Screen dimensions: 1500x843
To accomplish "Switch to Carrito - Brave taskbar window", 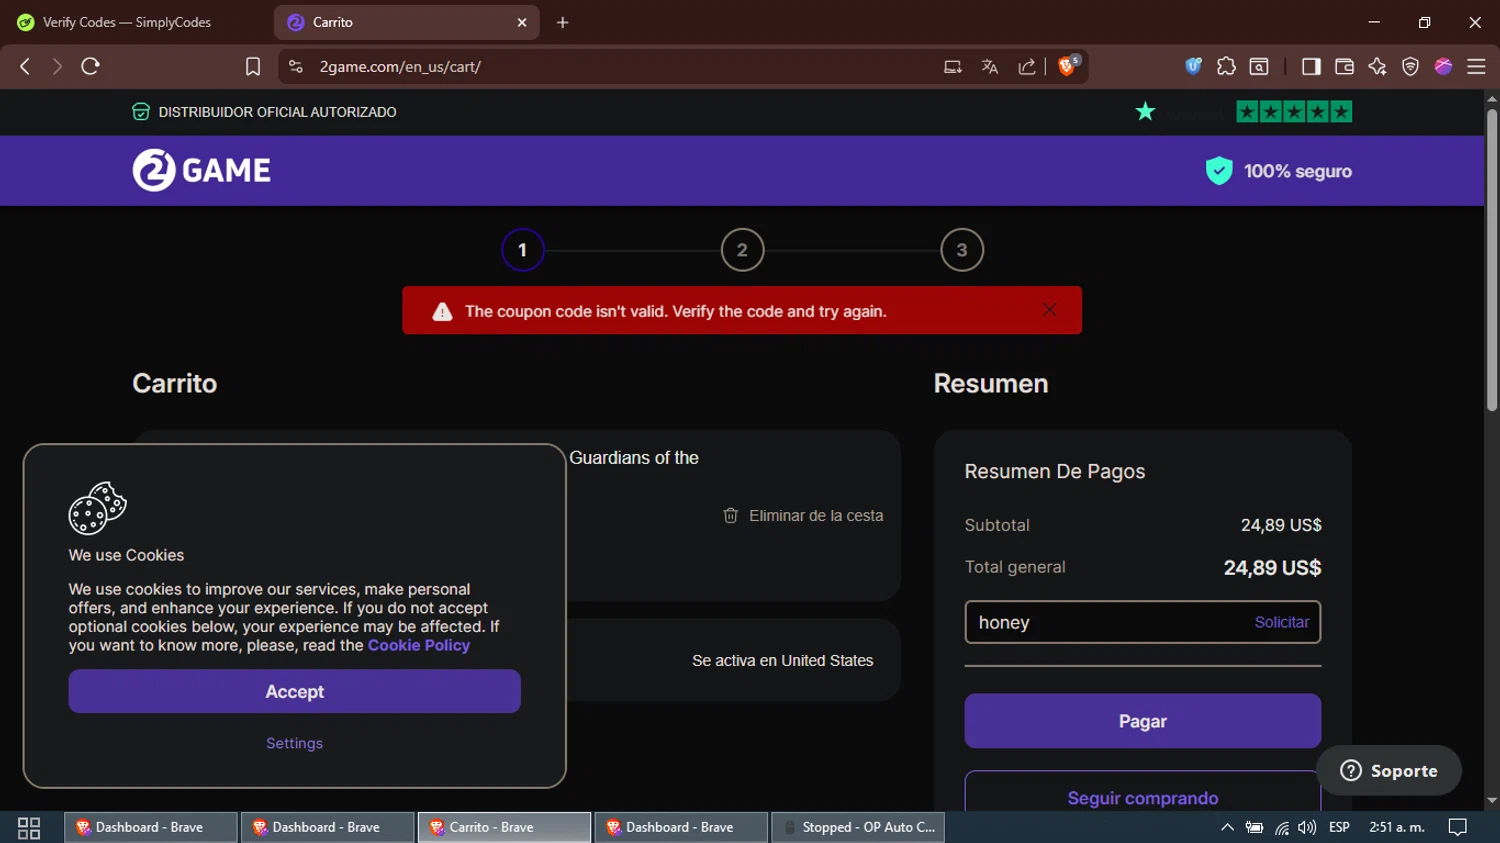I will click(x=504, y=827).
